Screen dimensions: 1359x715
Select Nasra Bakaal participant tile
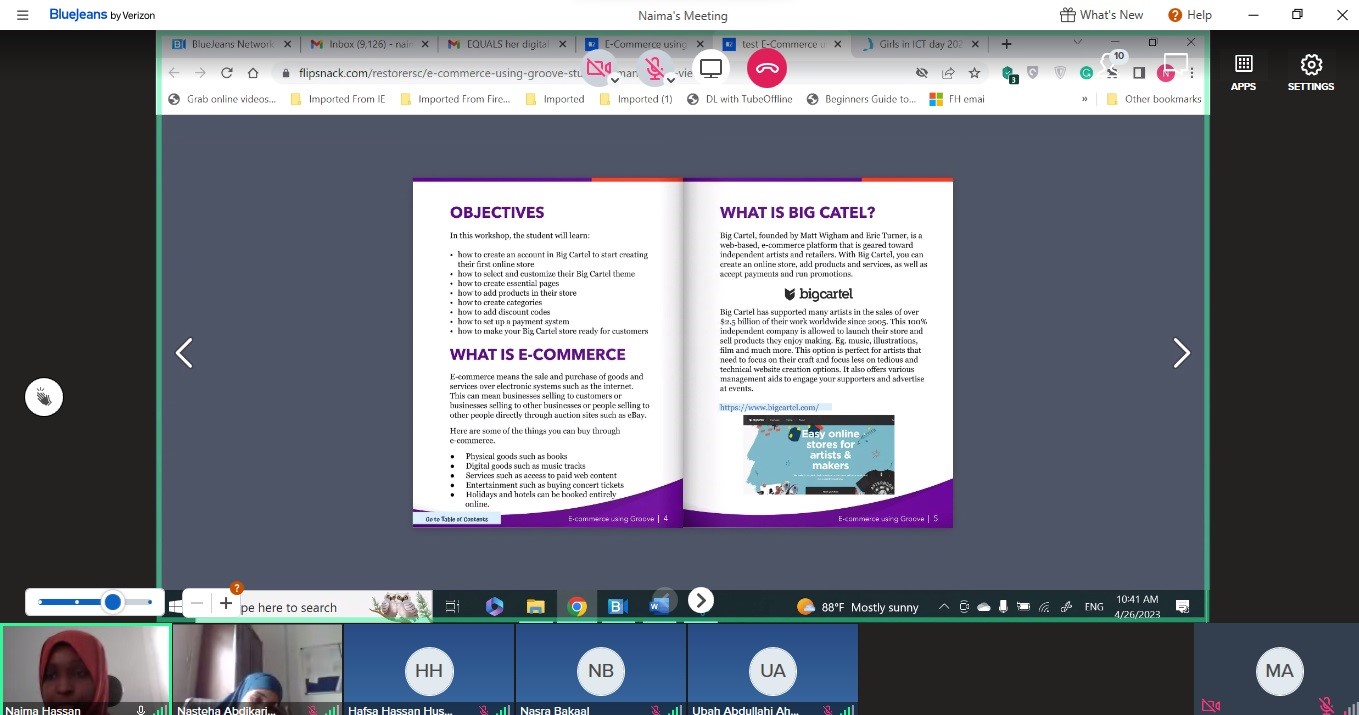601,670
